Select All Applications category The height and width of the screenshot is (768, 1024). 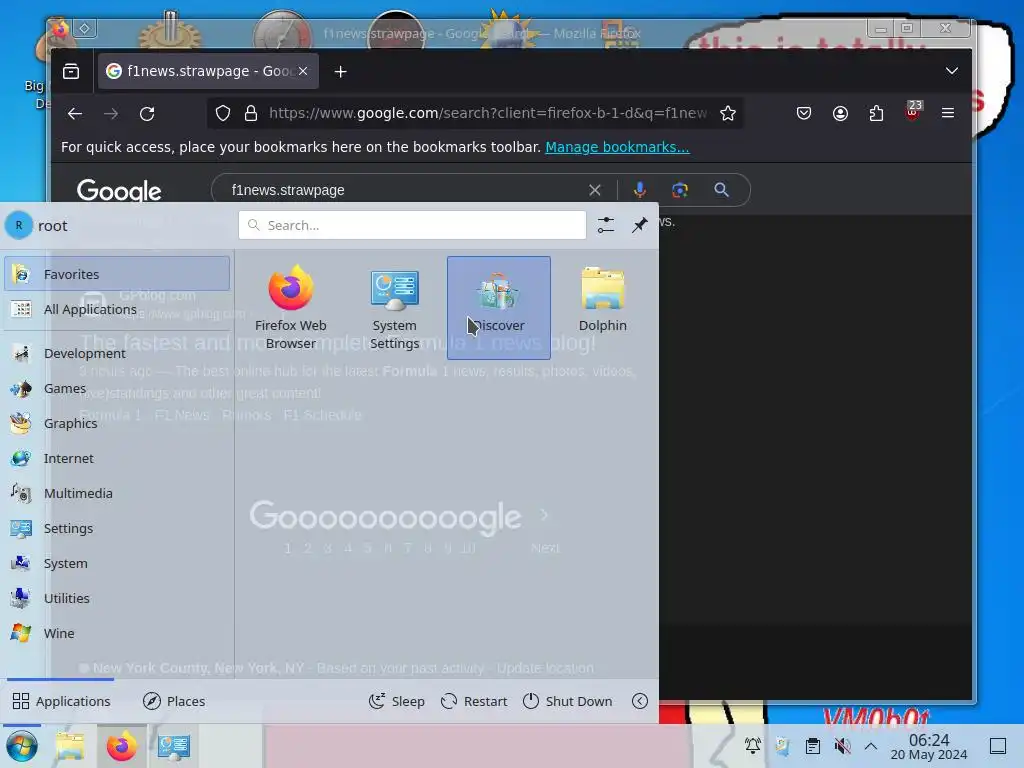[118, 309]
